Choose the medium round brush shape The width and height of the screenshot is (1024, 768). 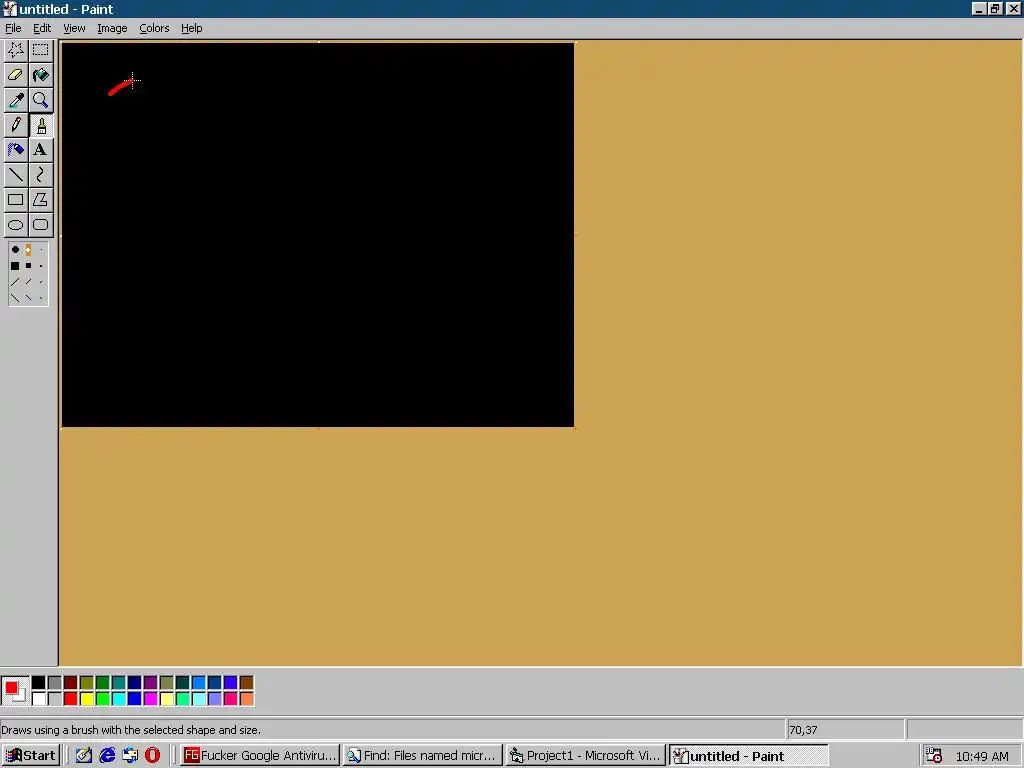point(28,249)
